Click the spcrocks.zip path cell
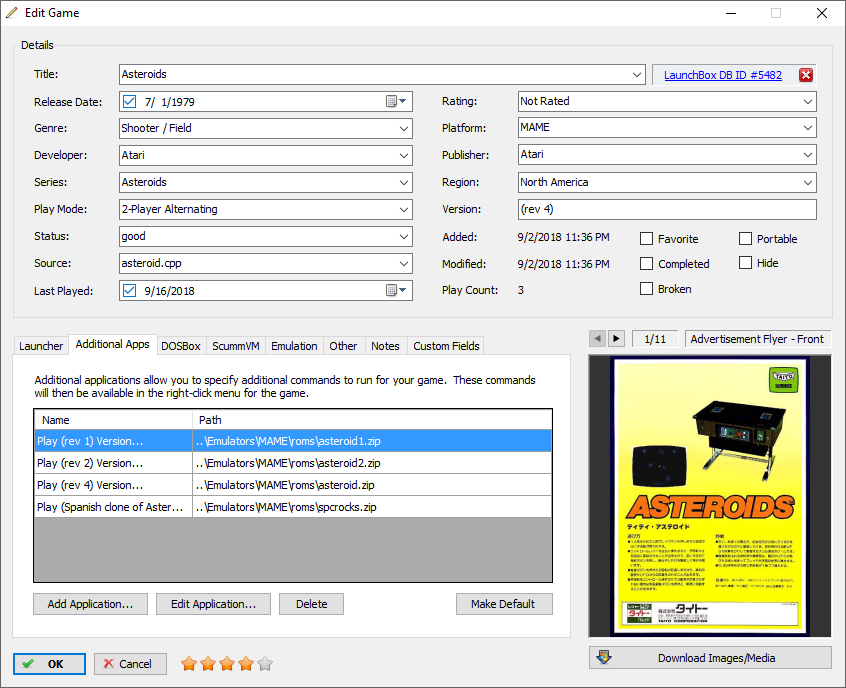The width and height of the screenshot is (846, 688). 372,507
